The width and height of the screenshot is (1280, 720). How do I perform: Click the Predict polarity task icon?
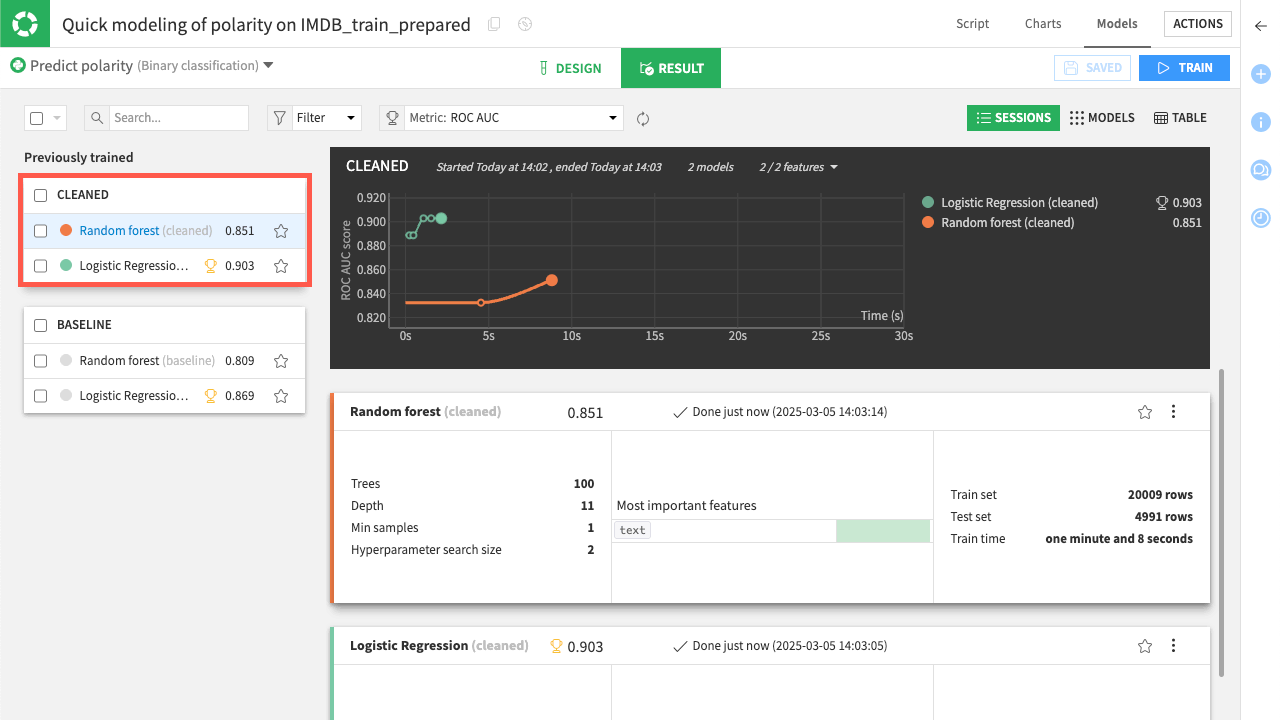17,65
